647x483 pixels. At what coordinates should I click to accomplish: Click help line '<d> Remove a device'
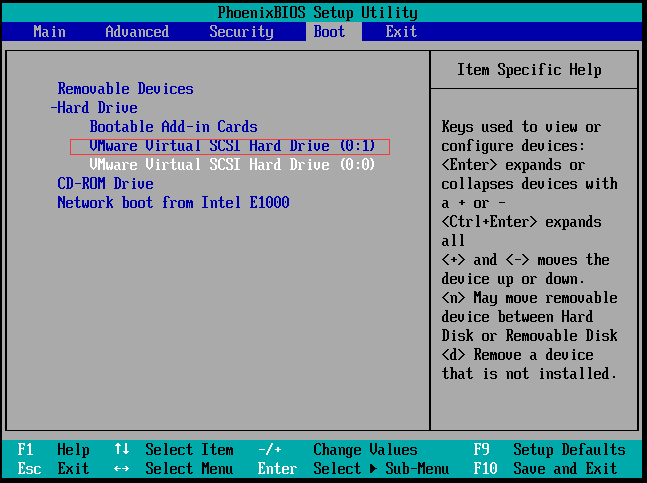tap(517, 354)
